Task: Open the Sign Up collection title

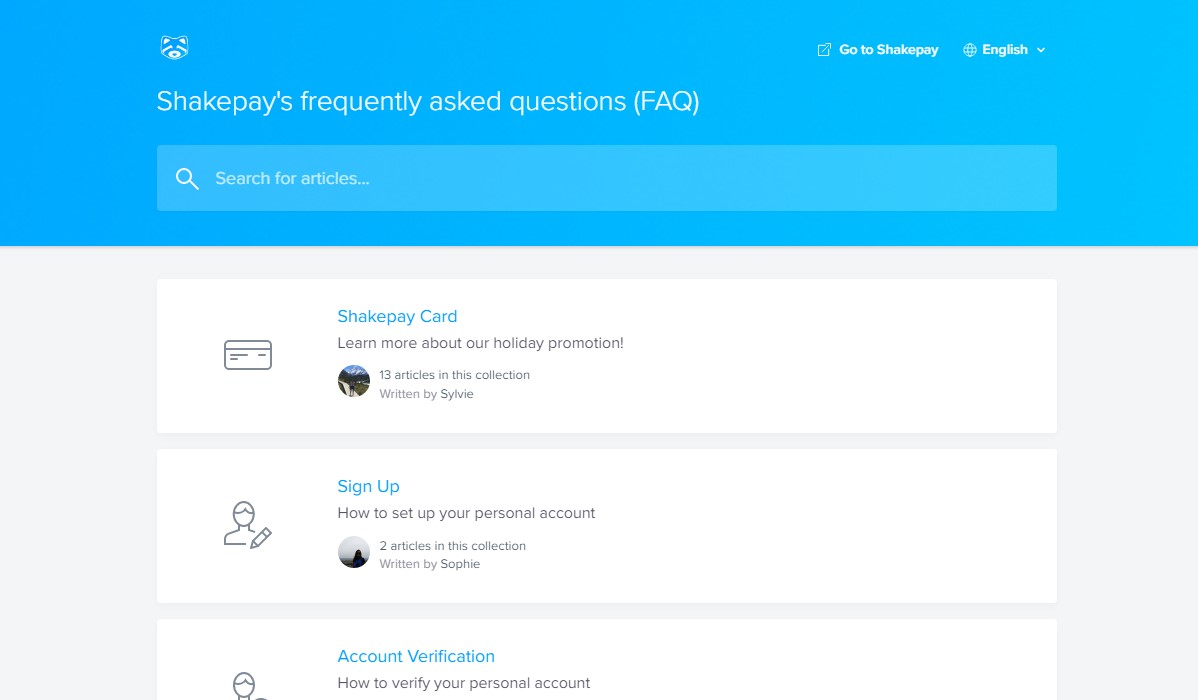Action: [368, 487]
